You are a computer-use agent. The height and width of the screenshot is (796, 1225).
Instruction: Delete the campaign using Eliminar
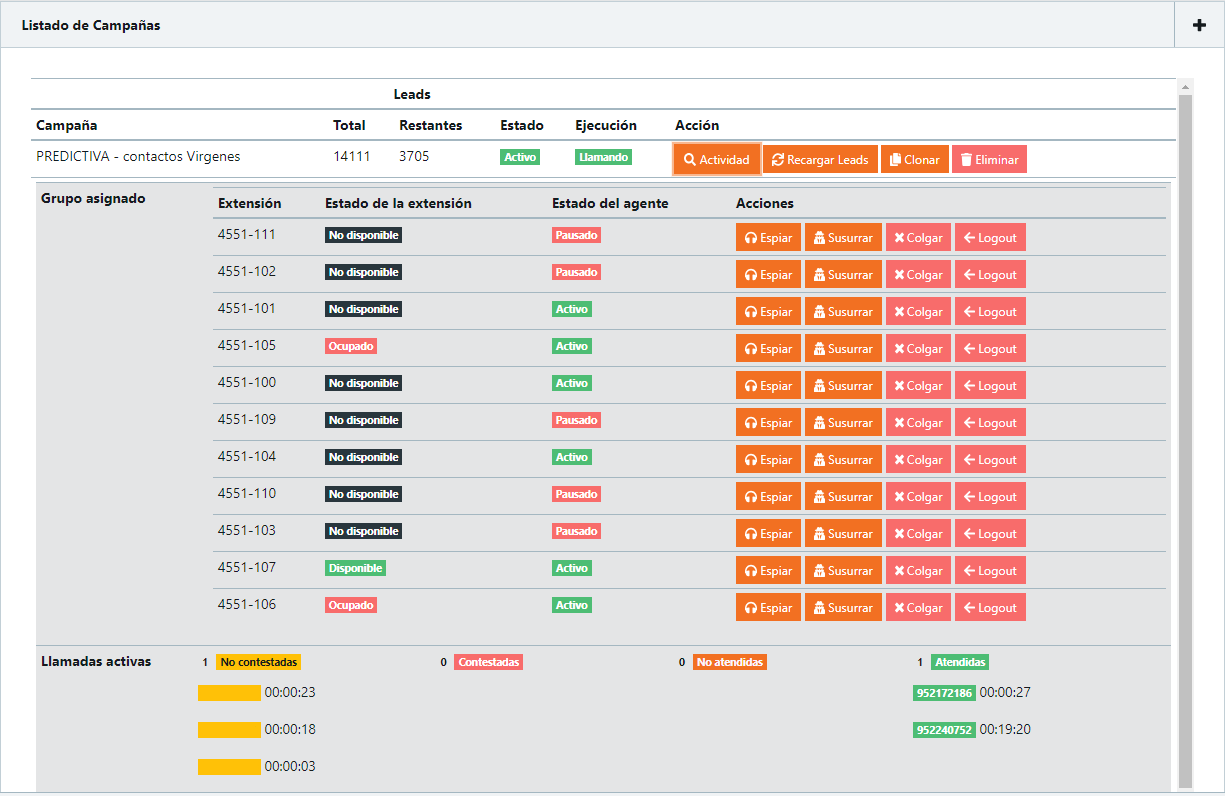tap(989, 160)
